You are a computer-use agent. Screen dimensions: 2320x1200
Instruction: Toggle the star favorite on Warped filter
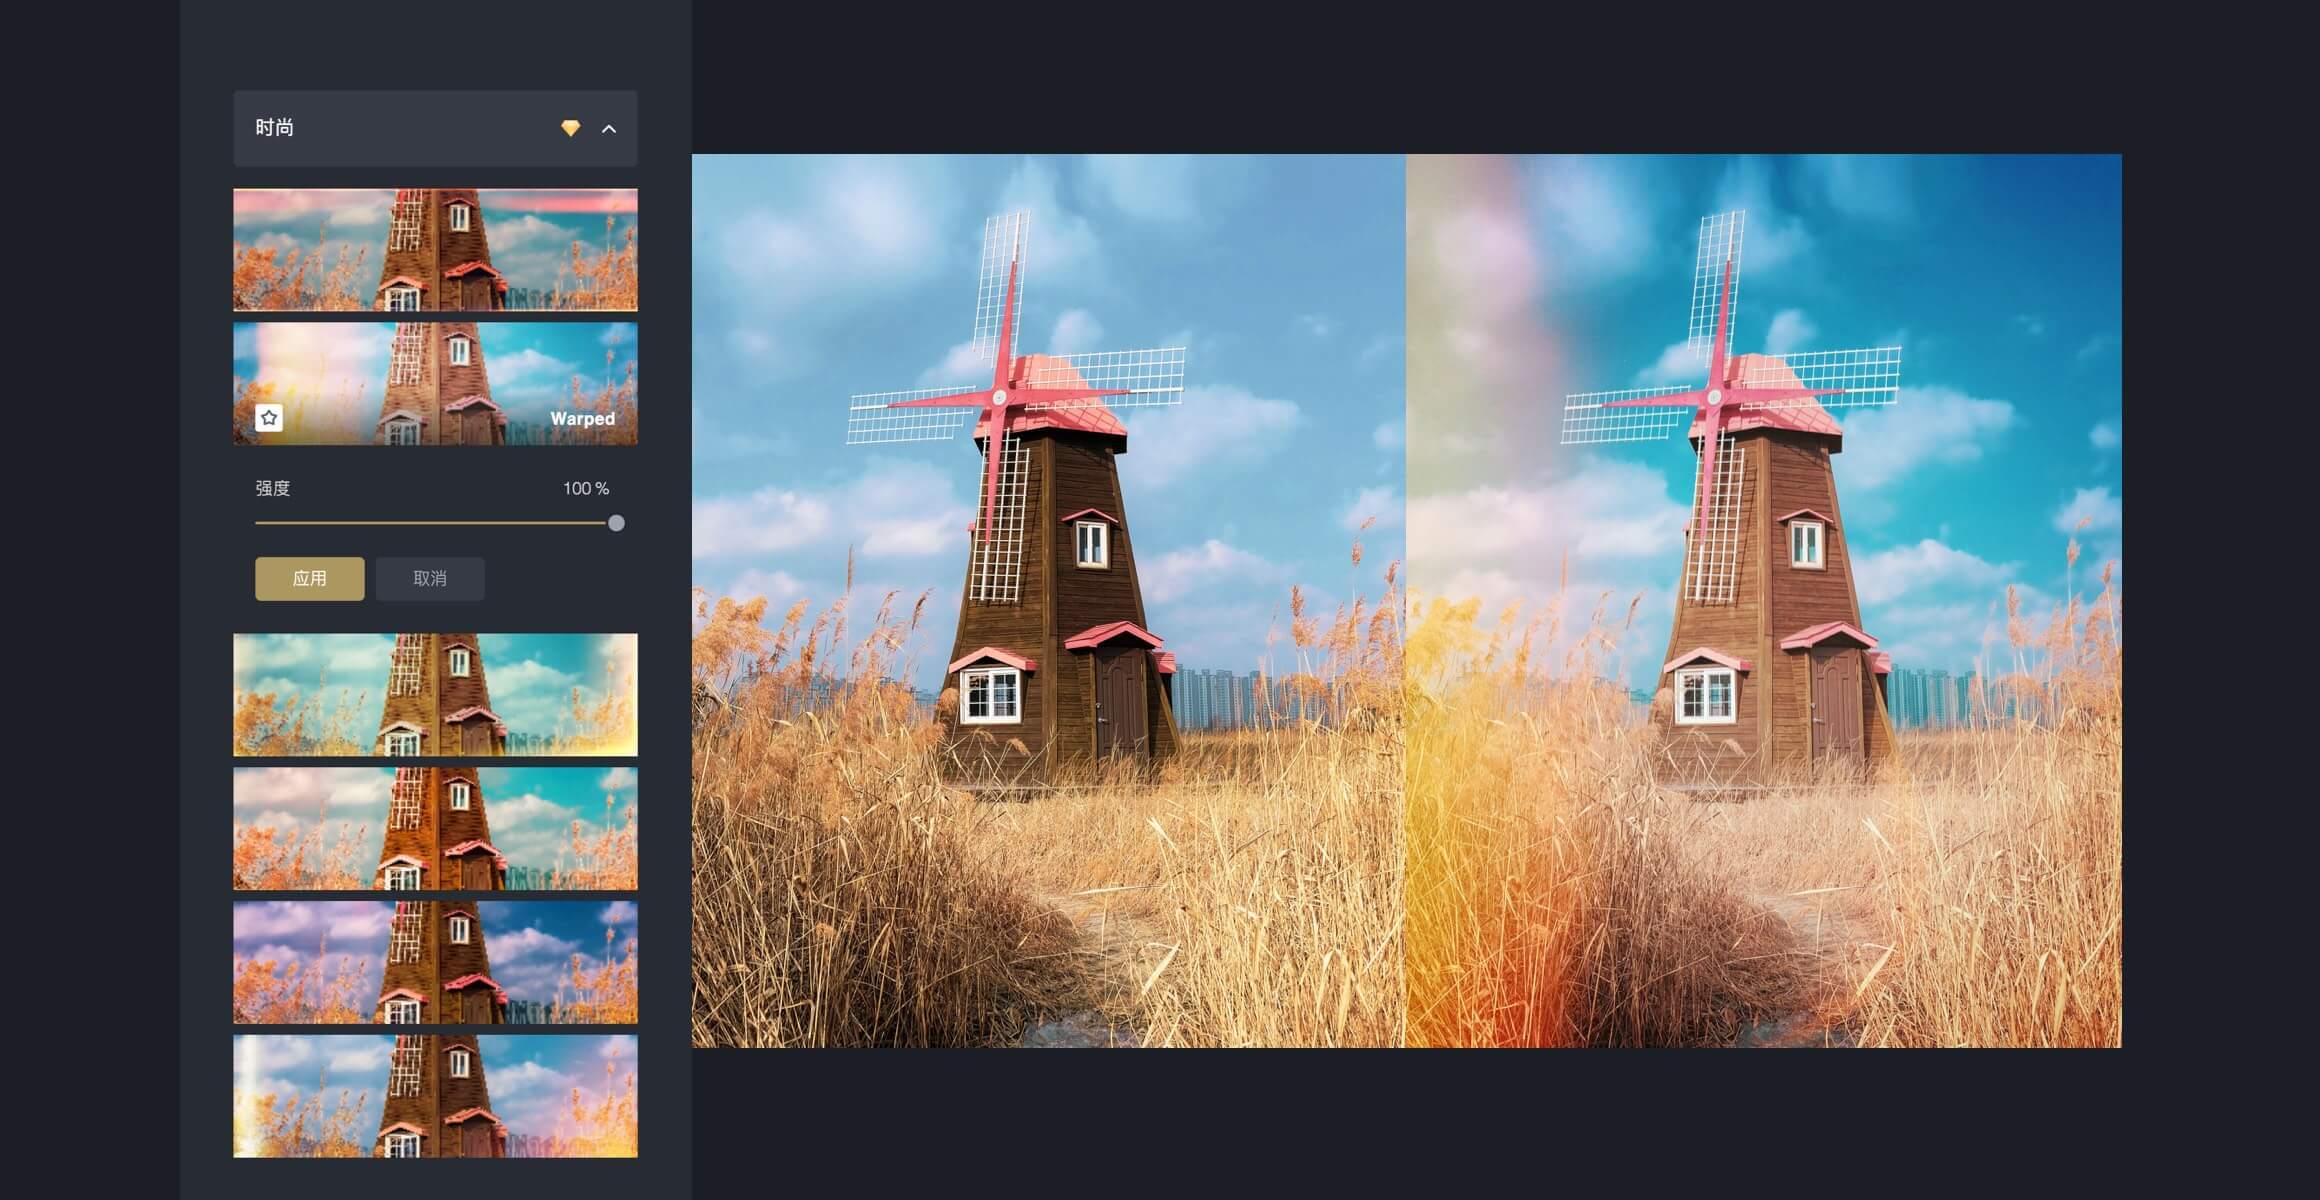click(x=269, y=416)
